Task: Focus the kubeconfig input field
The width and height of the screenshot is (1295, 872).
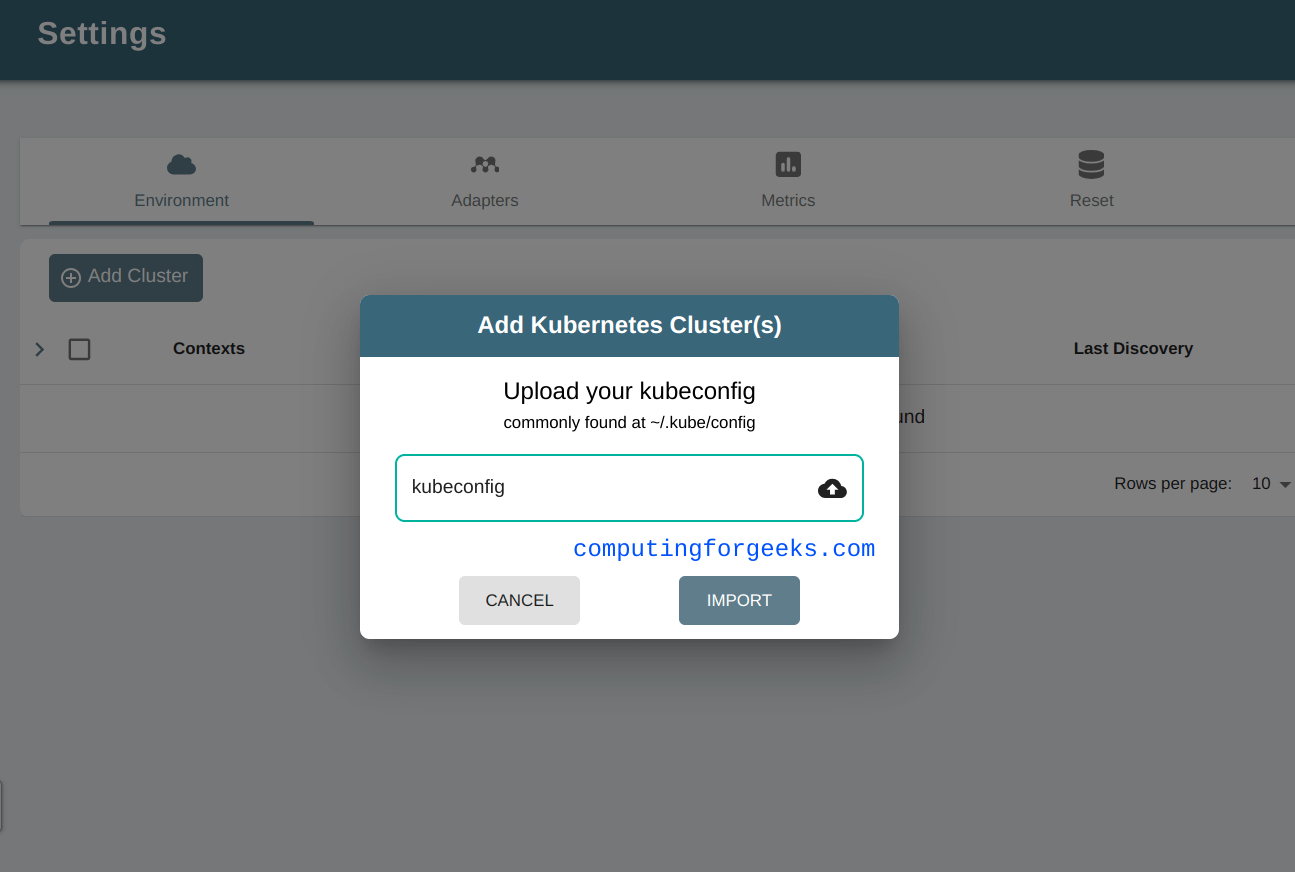Action: pyautogui.click(x=610, y=488)
